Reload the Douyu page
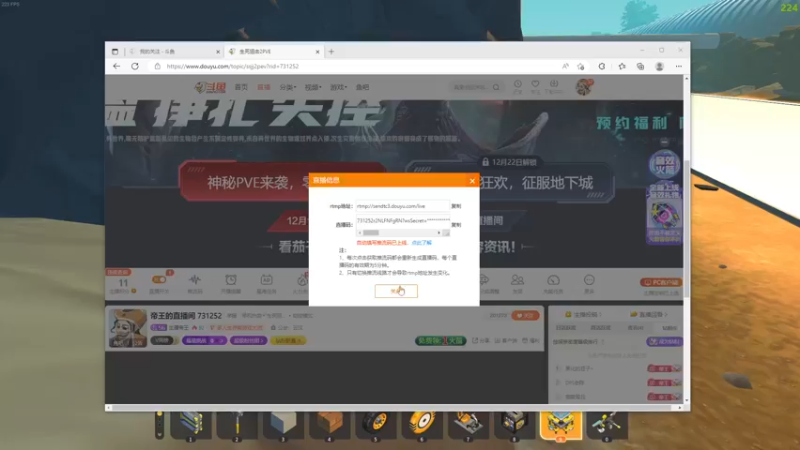The image size is (800, 450). (x=135, y=66)
